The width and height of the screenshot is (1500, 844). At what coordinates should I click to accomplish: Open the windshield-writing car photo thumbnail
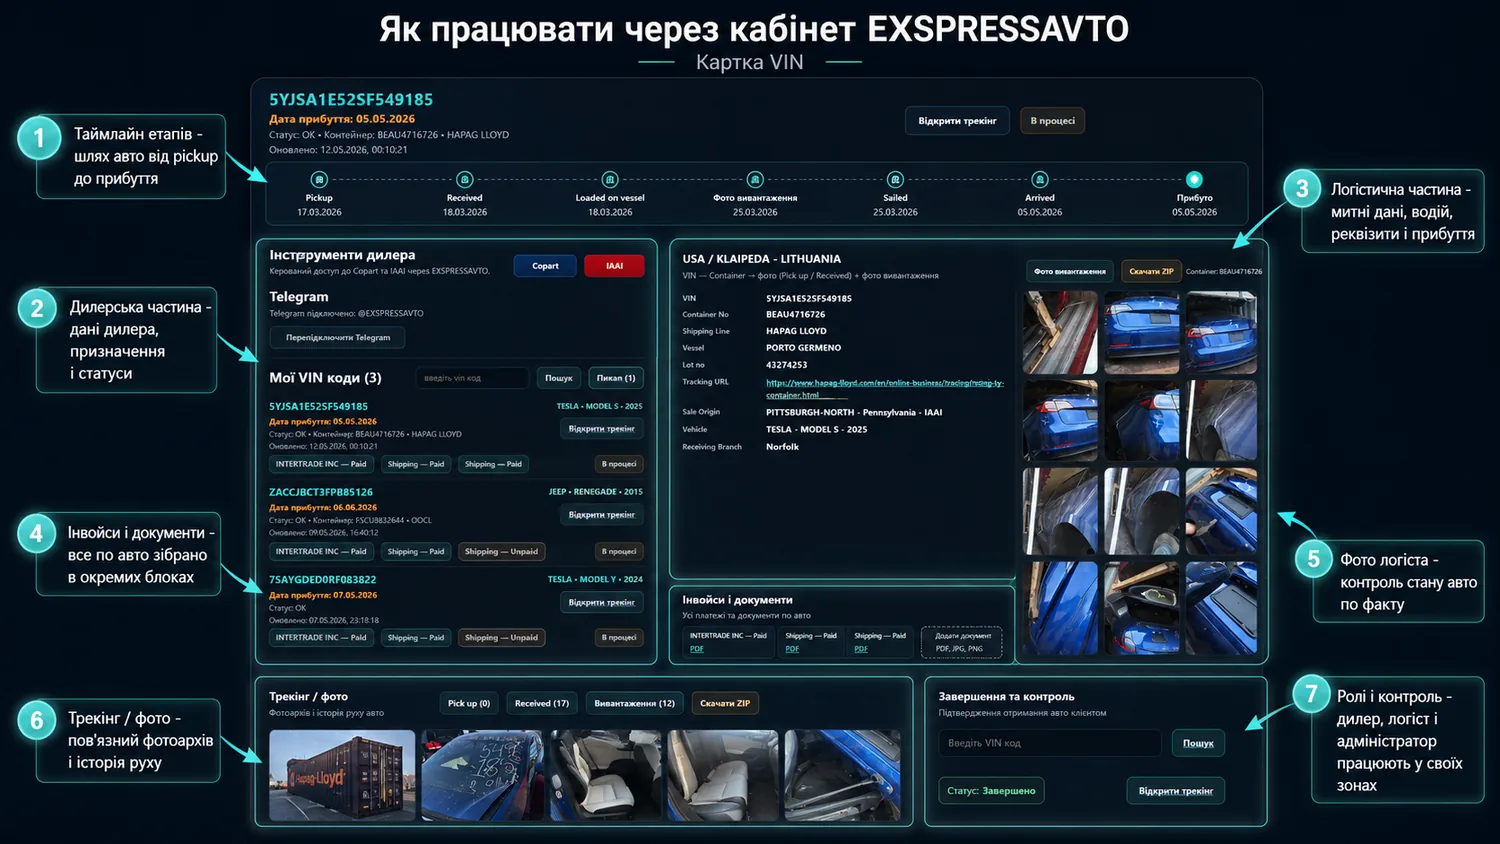[482, 776]
